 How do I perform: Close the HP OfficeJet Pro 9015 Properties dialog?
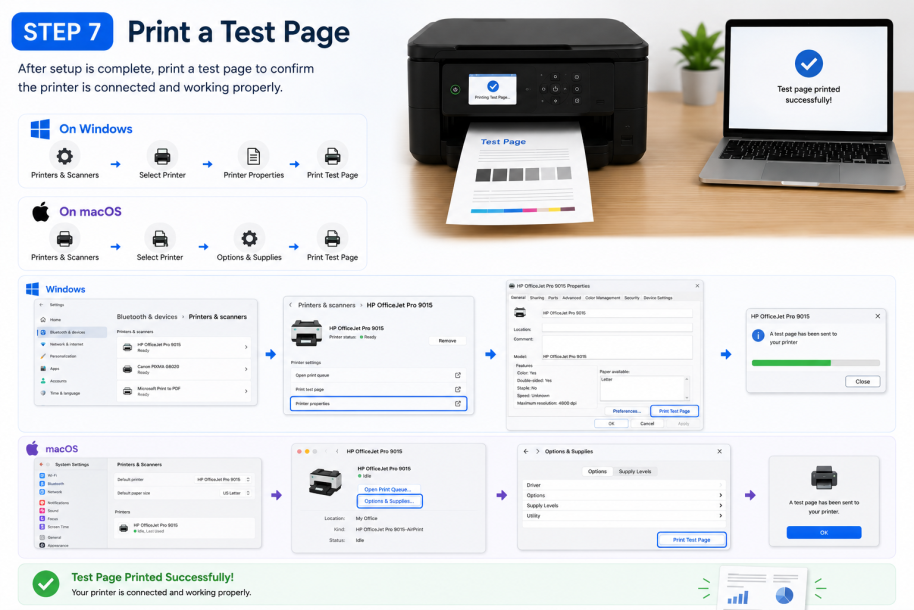pyautogui.click(x=697, y=286)
